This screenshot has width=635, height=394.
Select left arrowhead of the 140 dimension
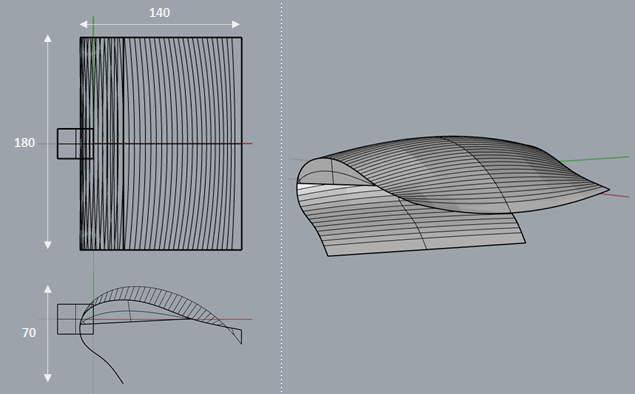[83, 24]
